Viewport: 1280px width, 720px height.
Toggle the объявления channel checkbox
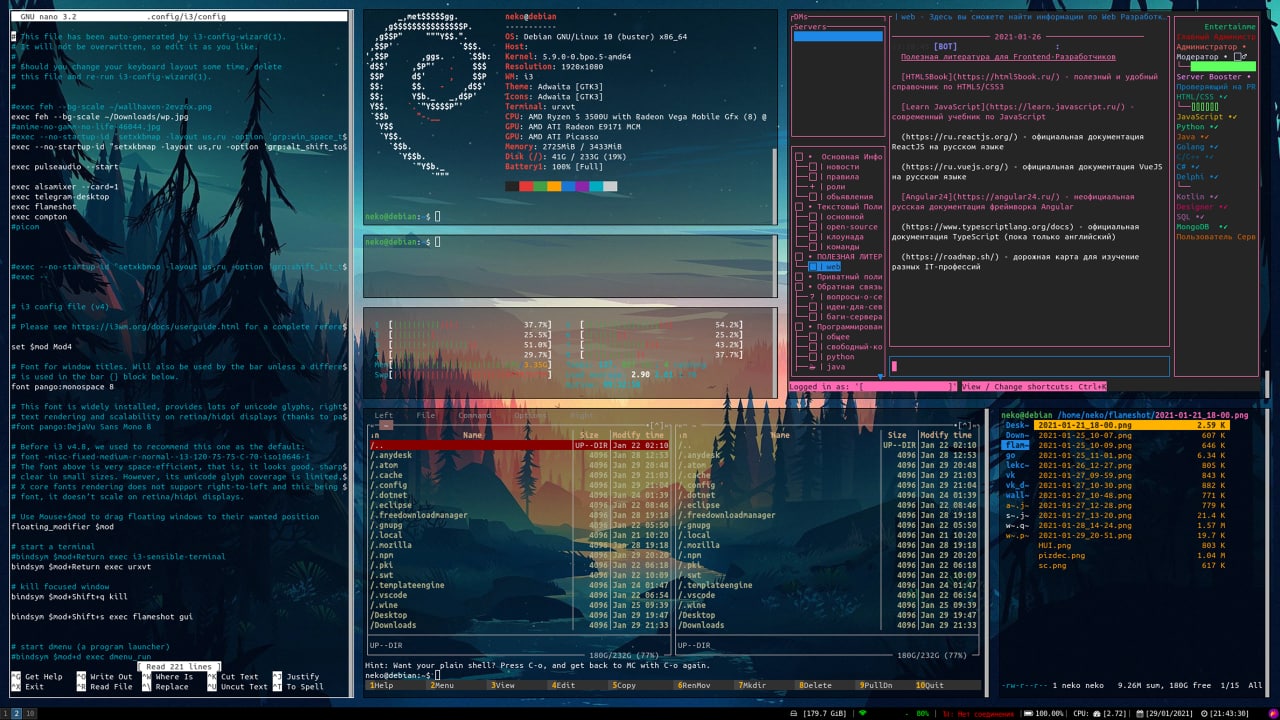pos(812,197)
